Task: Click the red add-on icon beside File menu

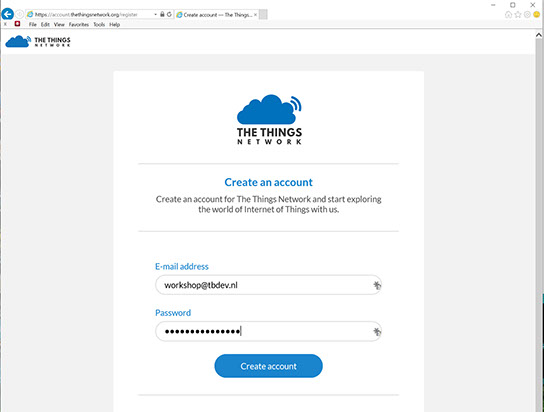Action: coord(17,24)
